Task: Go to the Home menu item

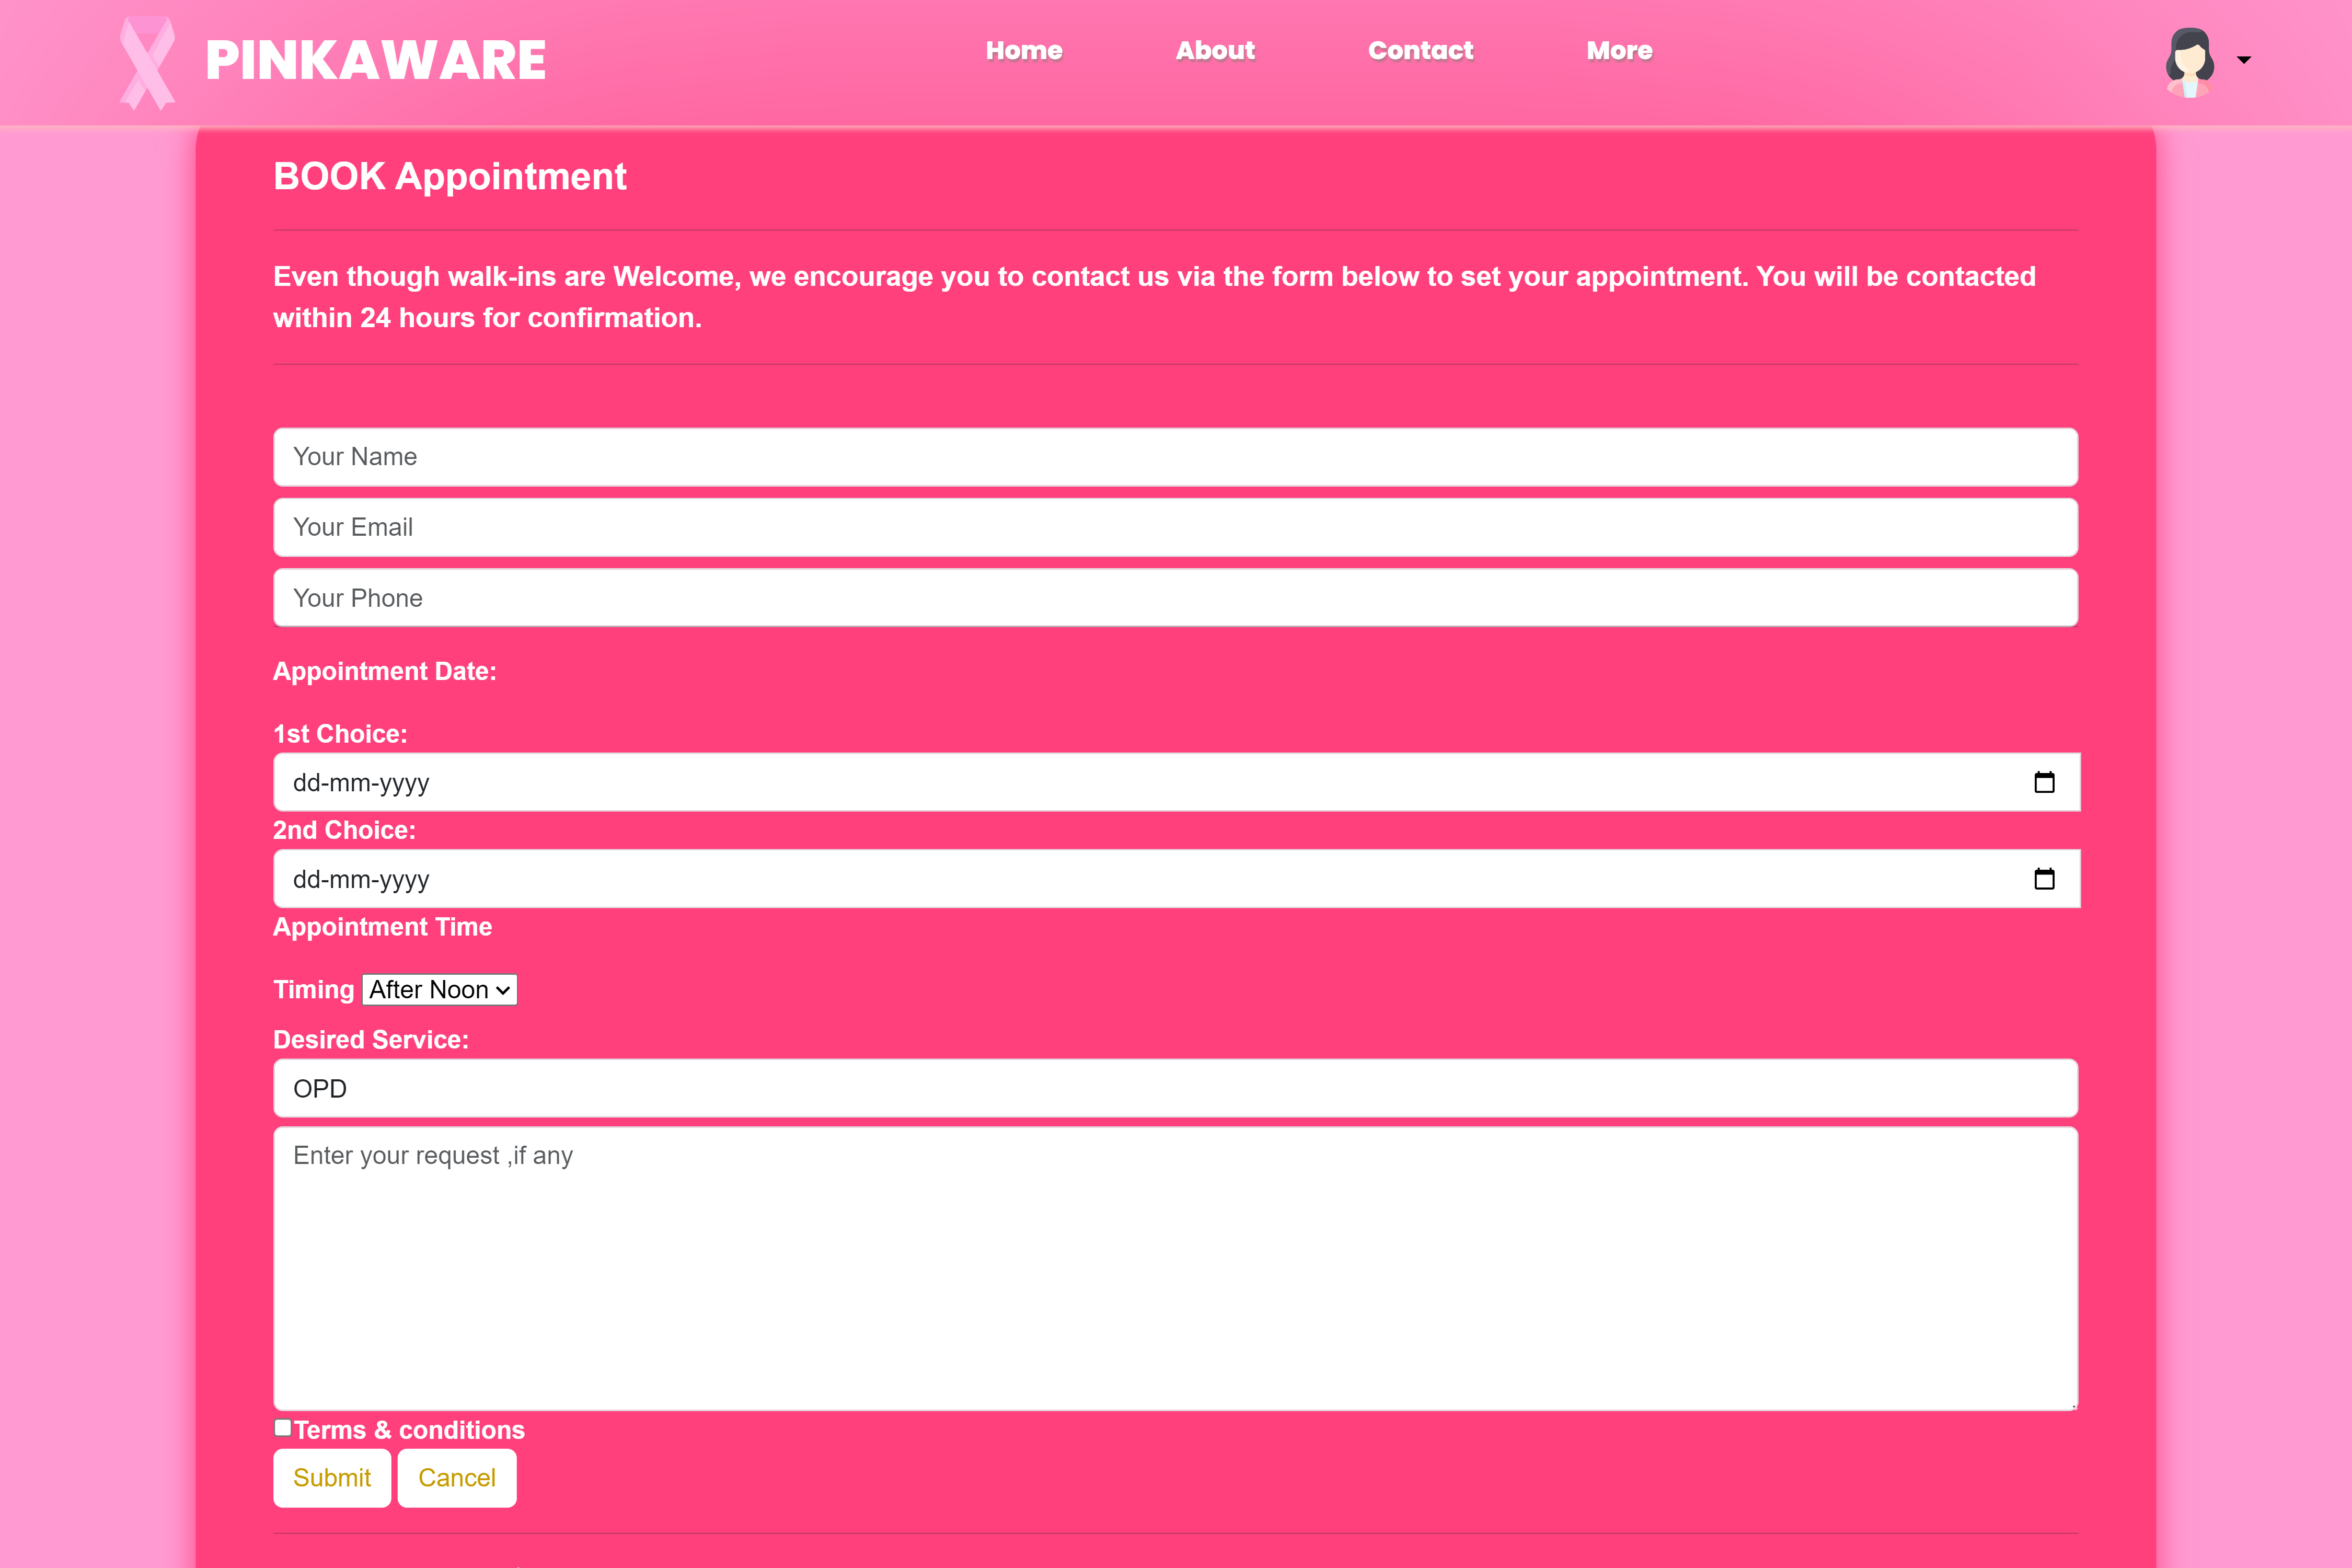Action: click(x=1023, y=50)
